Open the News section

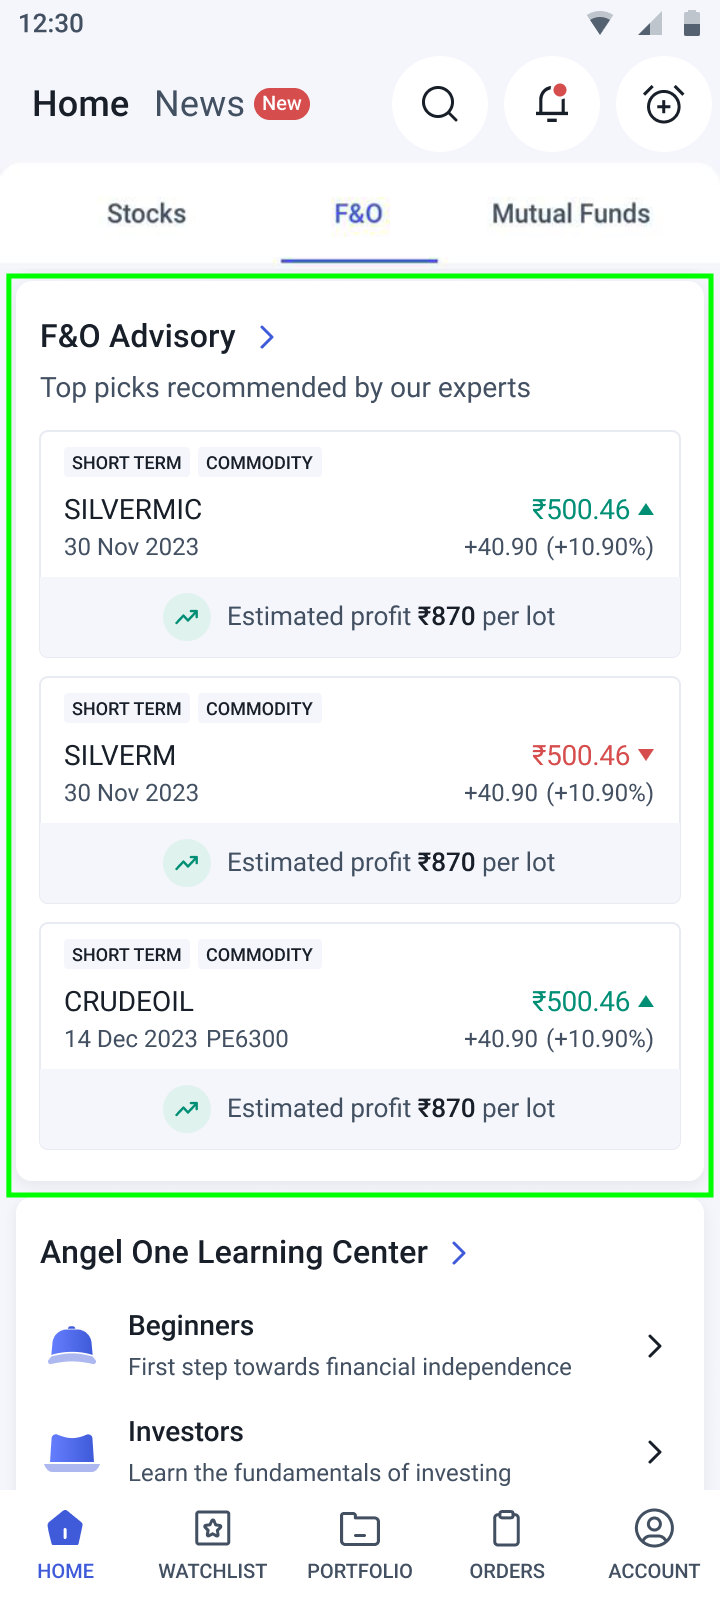tap(200, 104)
